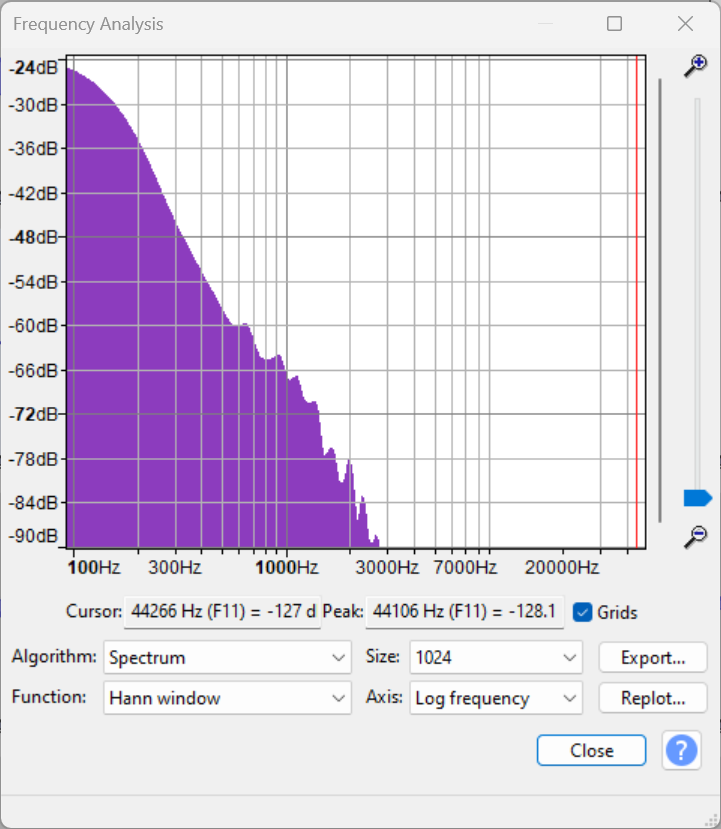
Task: Click the 1000Hz axis label
Action: (x=287, y=567)
